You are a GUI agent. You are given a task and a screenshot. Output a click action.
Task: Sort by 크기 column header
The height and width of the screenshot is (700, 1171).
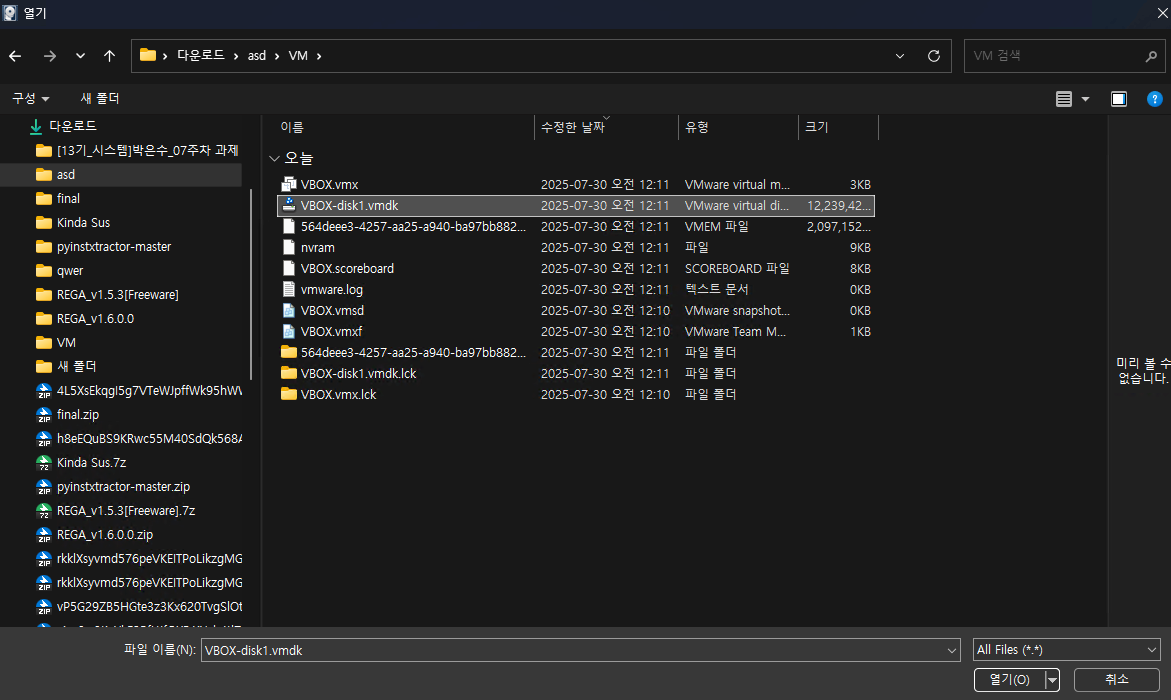click(x=817, y=127)
